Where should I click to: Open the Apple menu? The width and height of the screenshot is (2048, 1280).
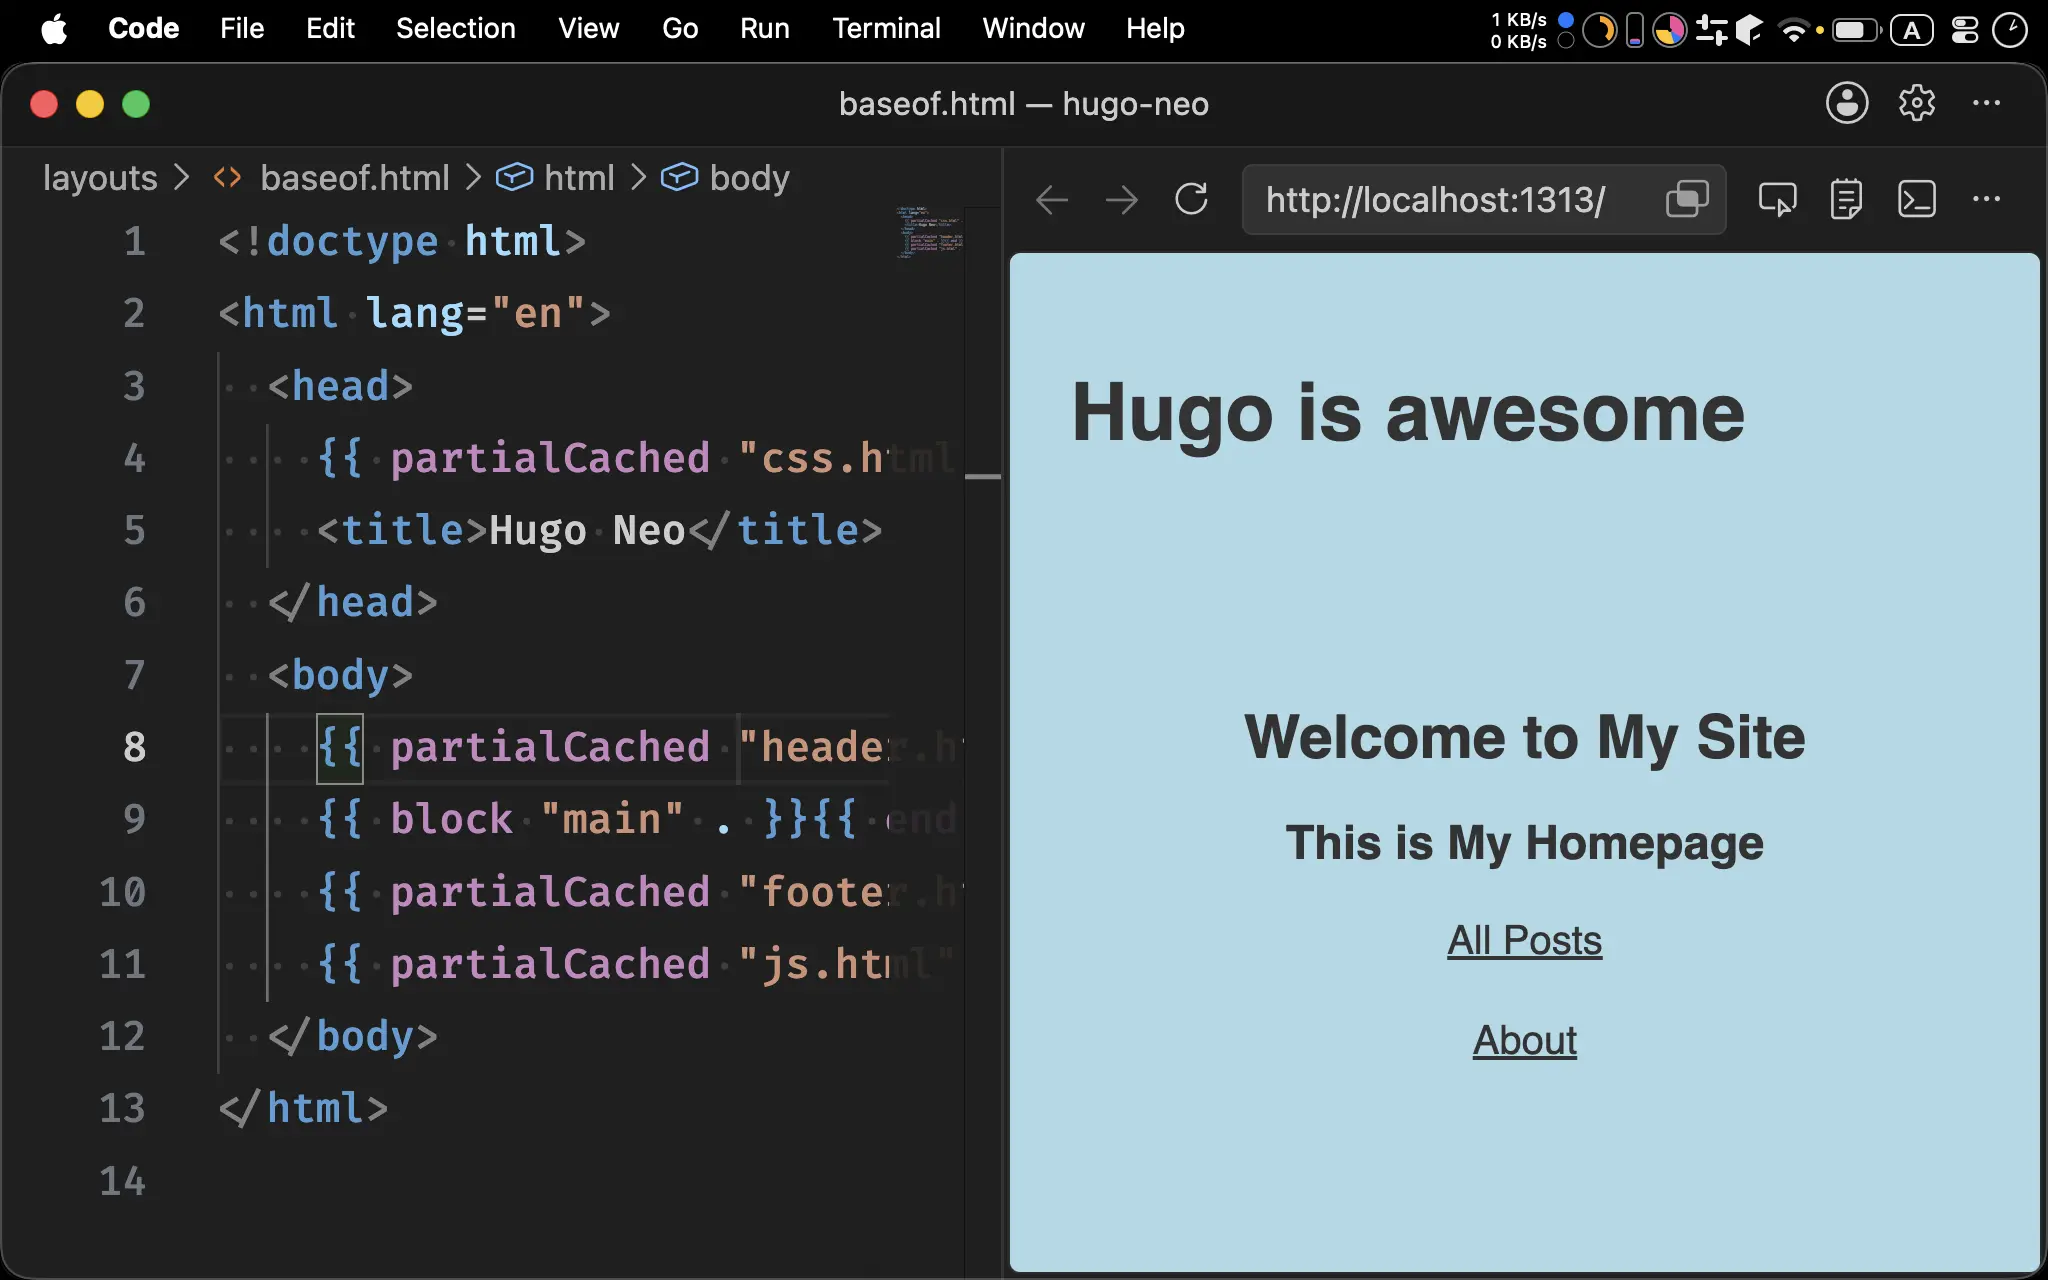[x=54, y=29]
